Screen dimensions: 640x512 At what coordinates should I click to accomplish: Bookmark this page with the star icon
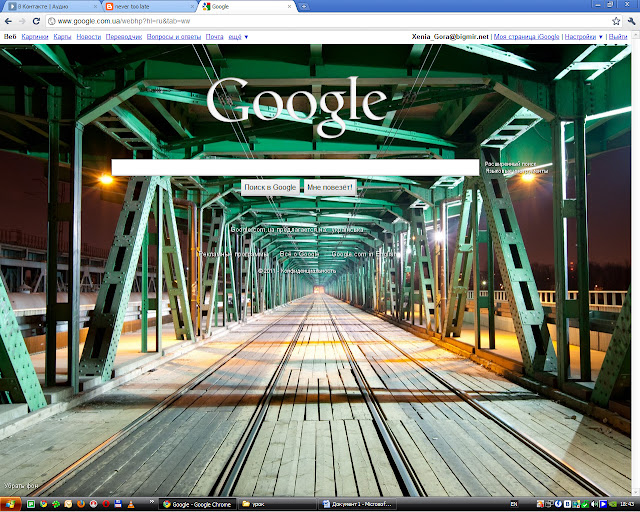[x=616, y=21]
